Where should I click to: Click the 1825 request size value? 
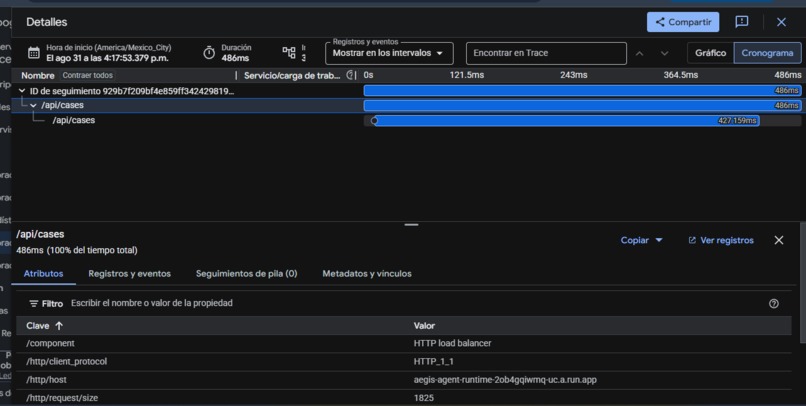coord(424,398)
